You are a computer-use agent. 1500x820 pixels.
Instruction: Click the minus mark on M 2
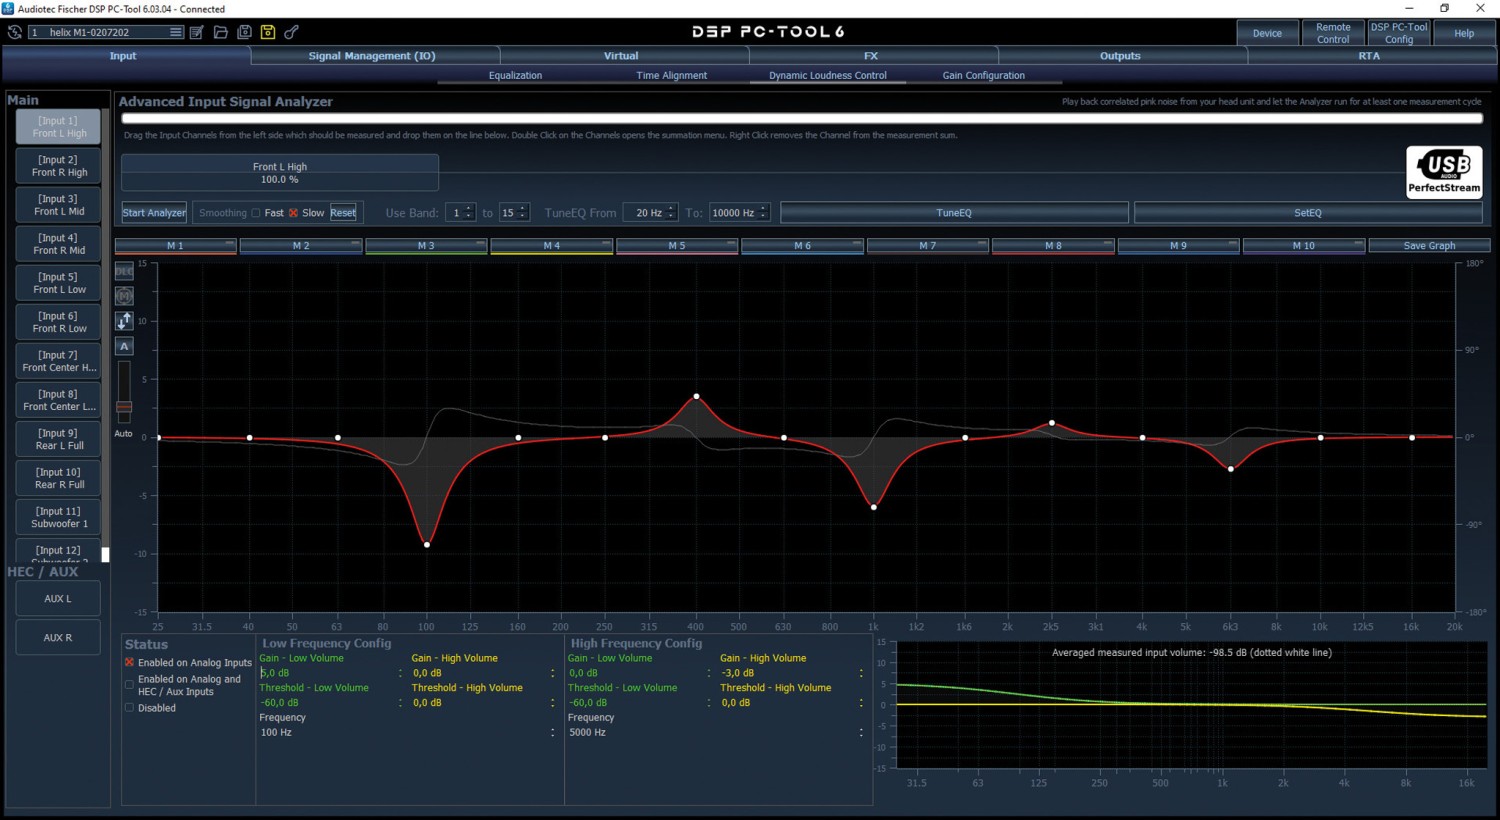[355, 244]
